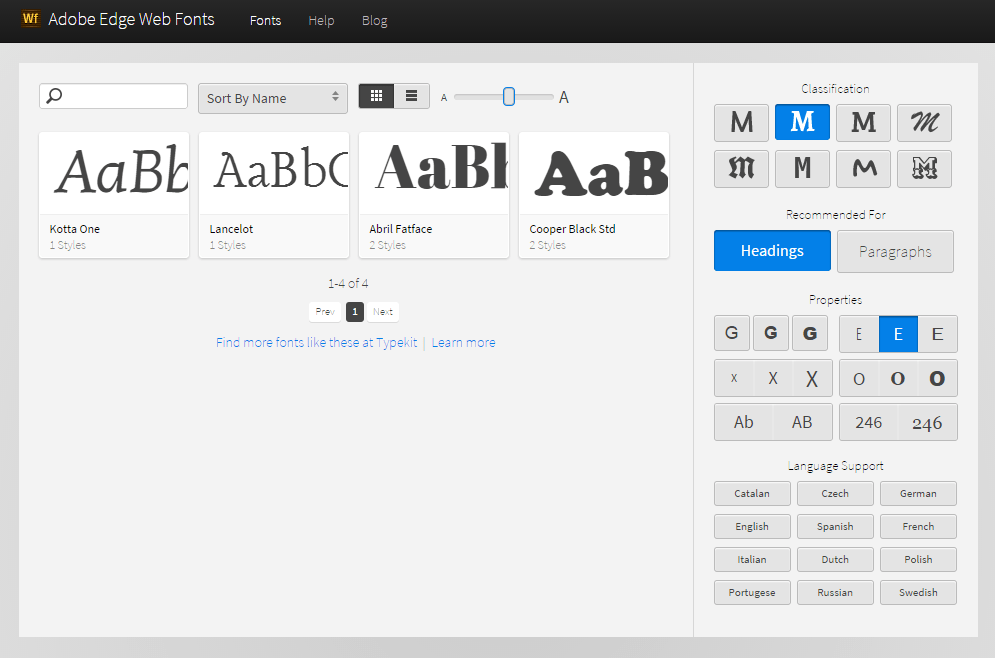The width and height of the screenshot is (995, 658).
Task: Choose the condensed width E icon
Action: [x=859, y=334]
